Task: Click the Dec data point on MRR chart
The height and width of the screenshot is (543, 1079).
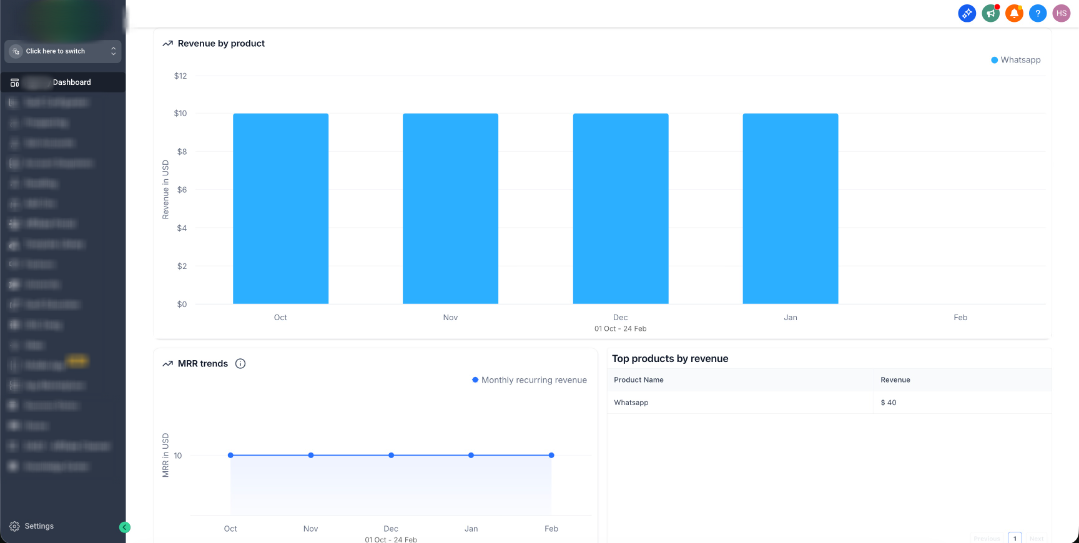Action: [391, 455]
